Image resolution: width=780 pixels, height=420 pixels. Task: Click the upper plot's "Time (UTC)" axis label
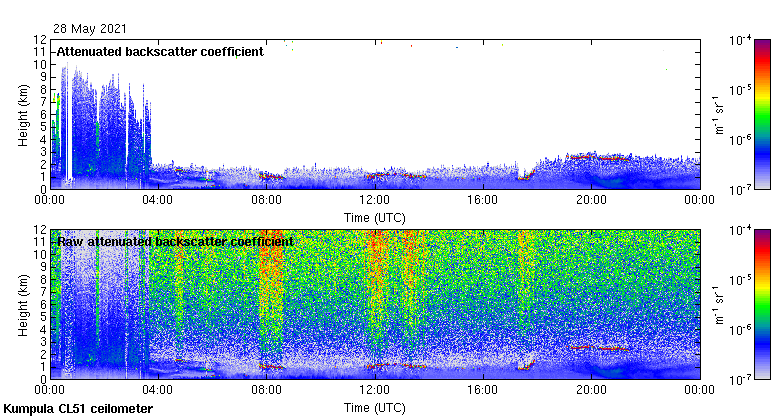pyautogui.click(x=375, y=218)
